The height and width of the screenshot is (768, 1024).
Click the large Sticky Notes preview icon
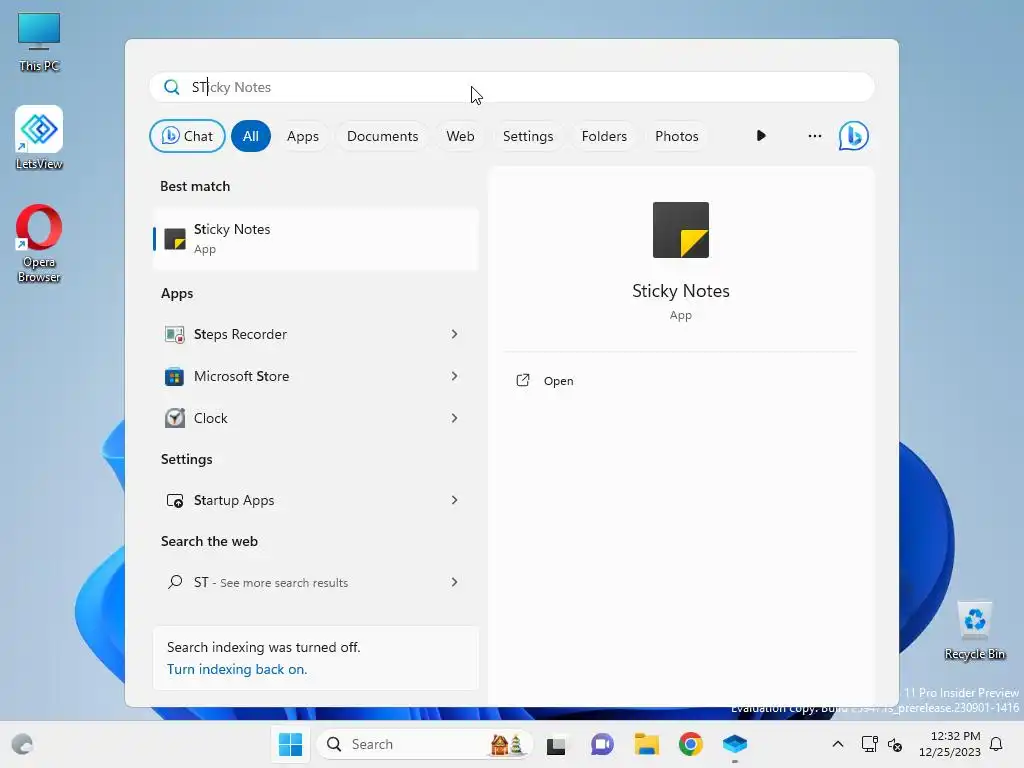tap(680, 230)
